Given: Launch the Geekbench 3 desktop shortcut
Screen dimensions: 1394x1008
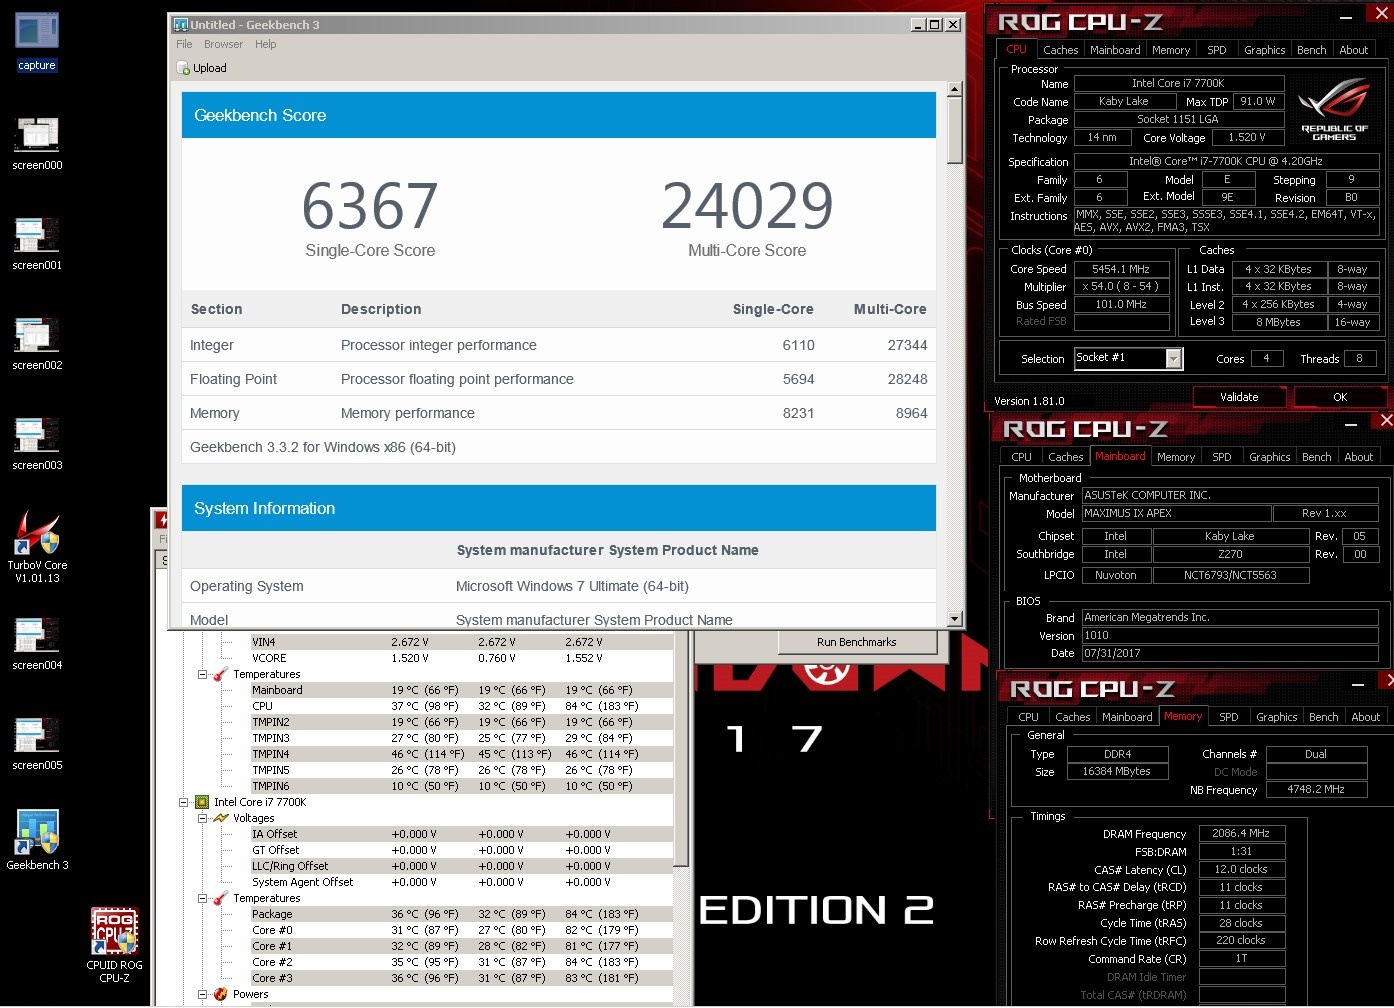Looking at the screenshot, I should pos(37,840).
